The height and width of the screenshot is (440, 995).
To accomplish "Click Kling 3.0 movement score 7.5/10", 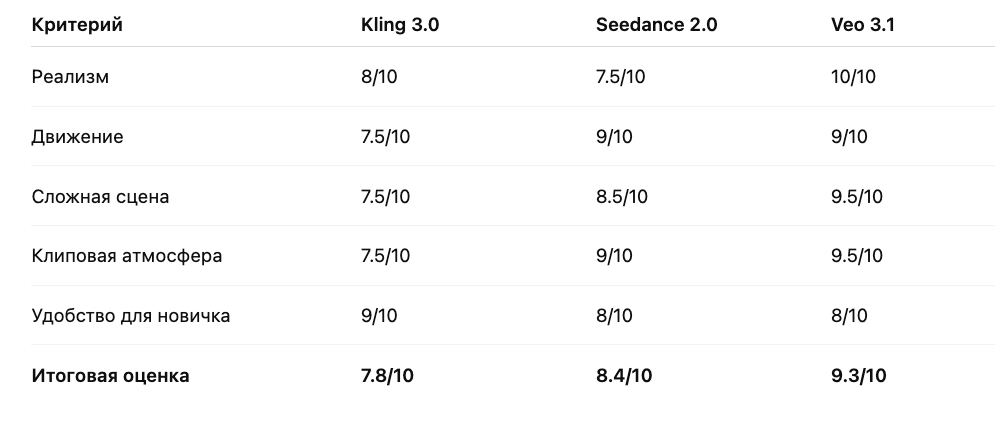I will 385,137.
